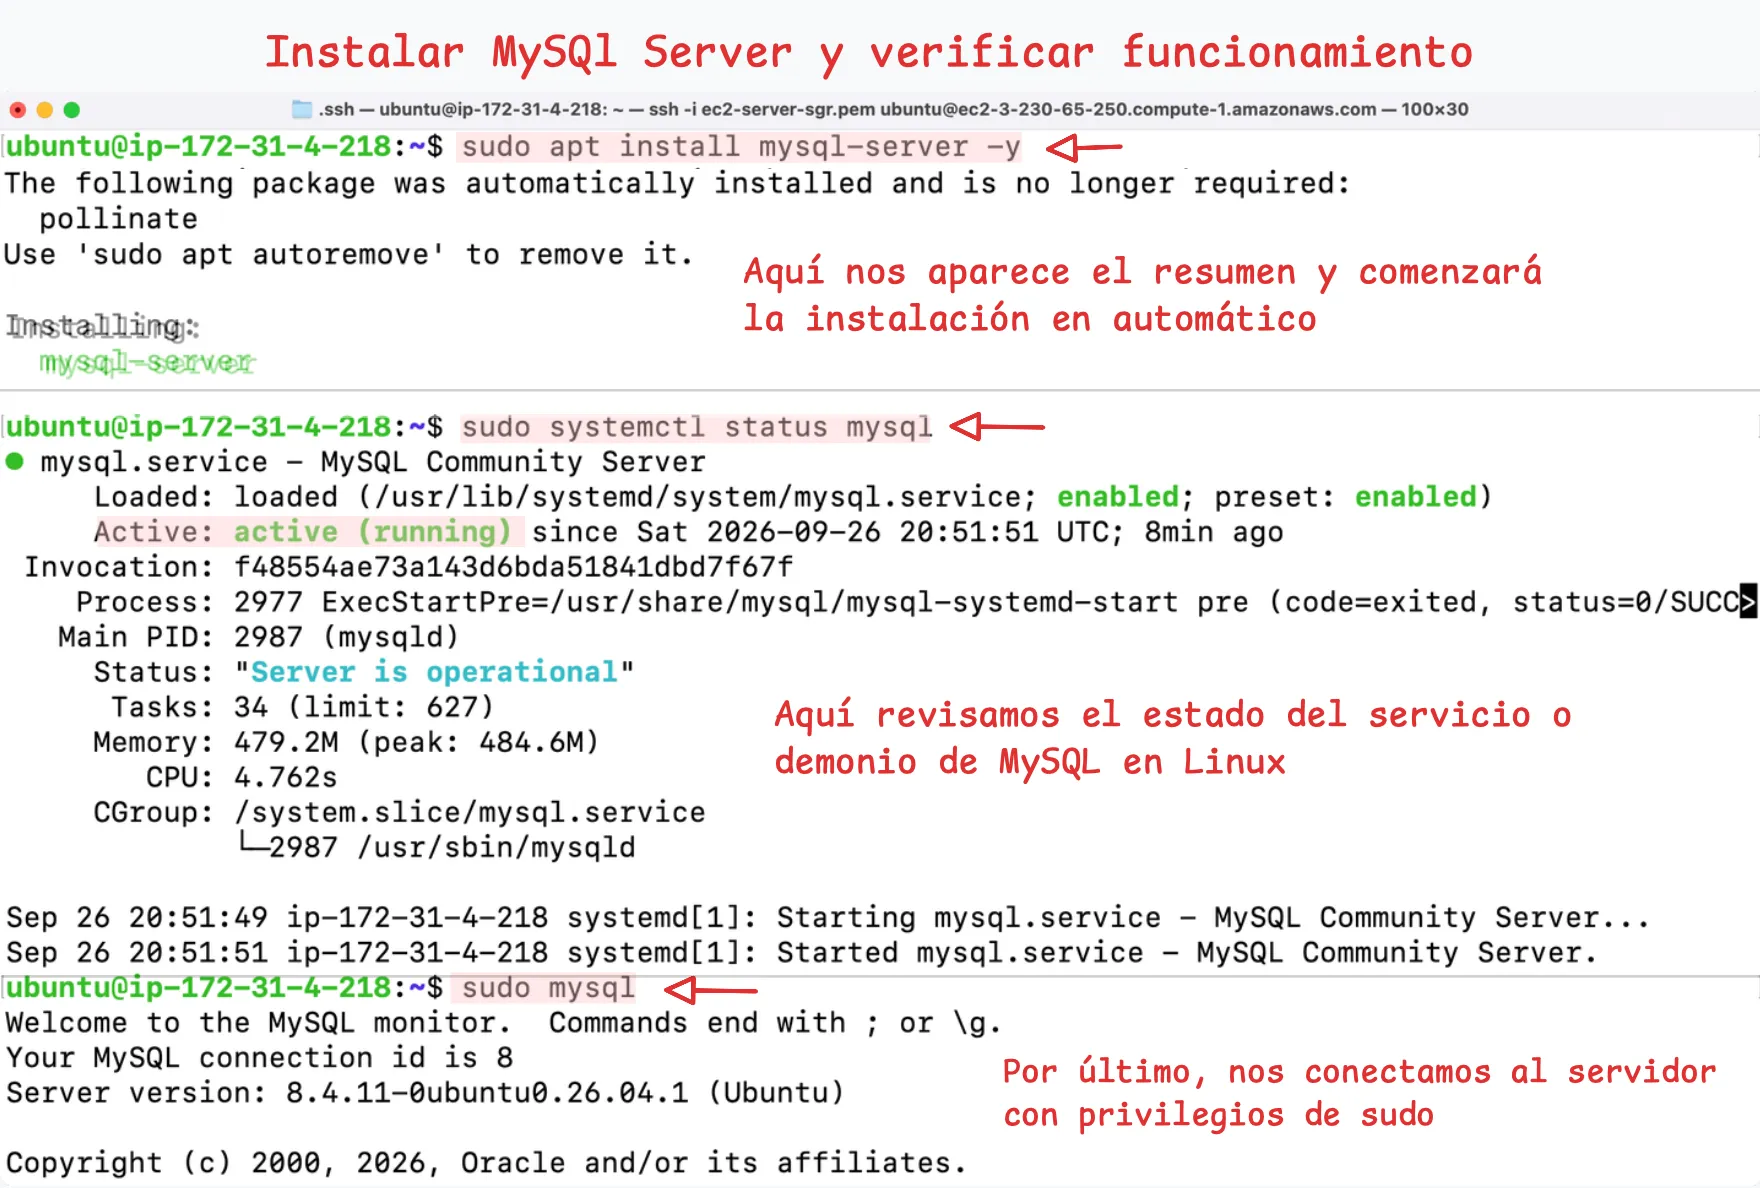Image resolution: width=1760 pixels, height=1188 pixels.
Task: Click 'active (running)' status text
Action: pyautogui.click(x=373, y=532)
